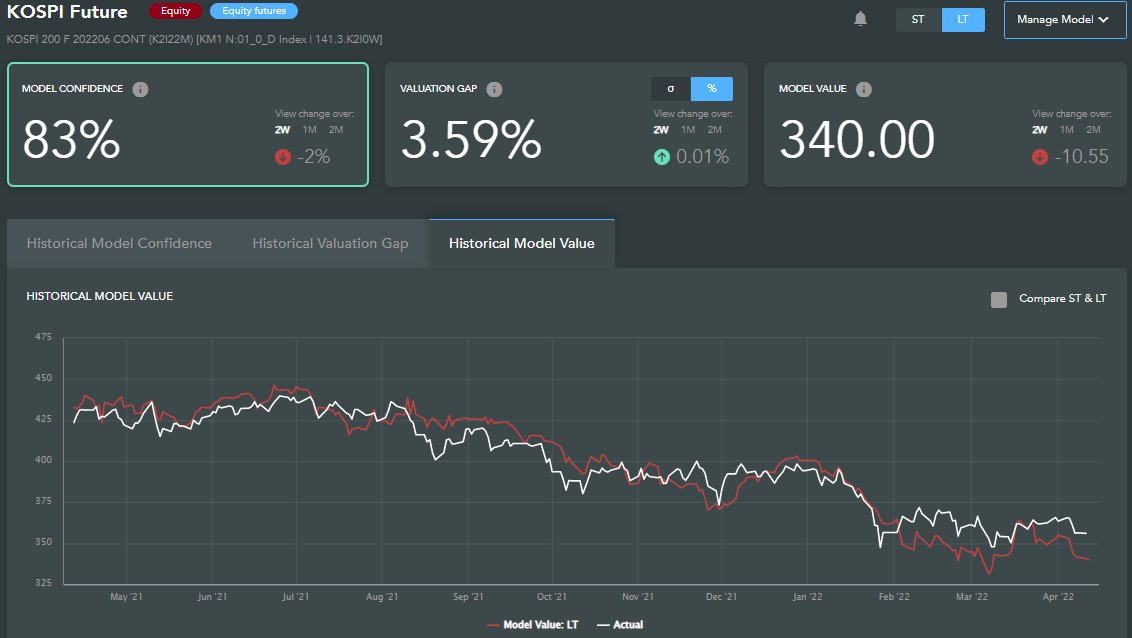Open the Manage Model dropdown
This screenshot has height=638, width=1132.
pyautogui.click(x=1065, y=19)
